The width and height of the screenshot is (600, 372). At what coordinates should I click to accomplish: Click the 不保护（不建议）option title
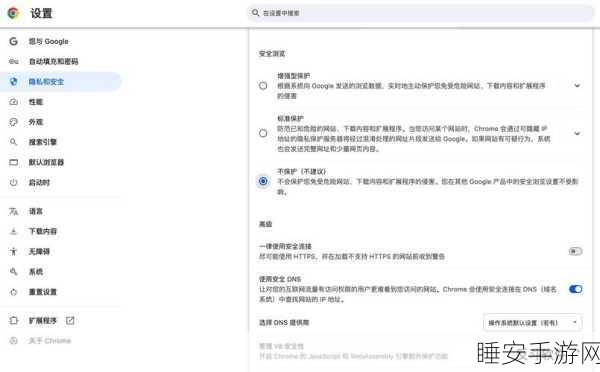pos(301,171)
